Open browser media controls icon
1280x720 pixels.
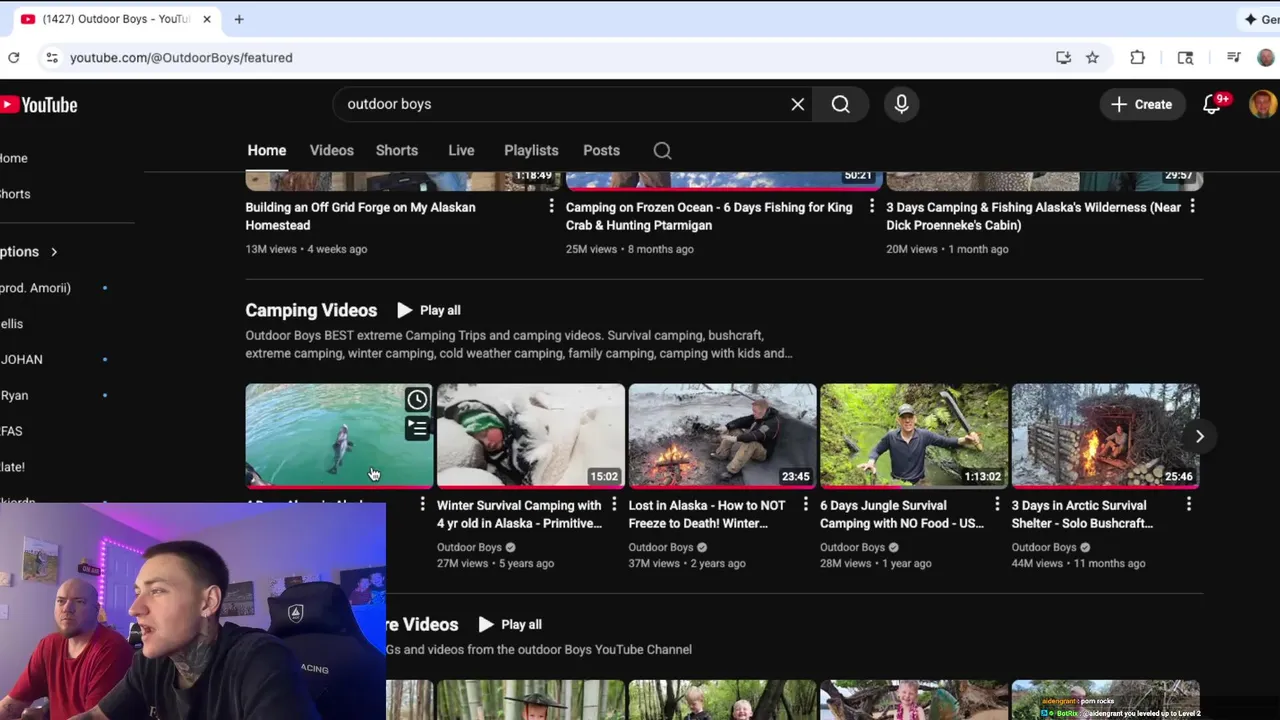pyautogui.click(x=1234, y=58)
